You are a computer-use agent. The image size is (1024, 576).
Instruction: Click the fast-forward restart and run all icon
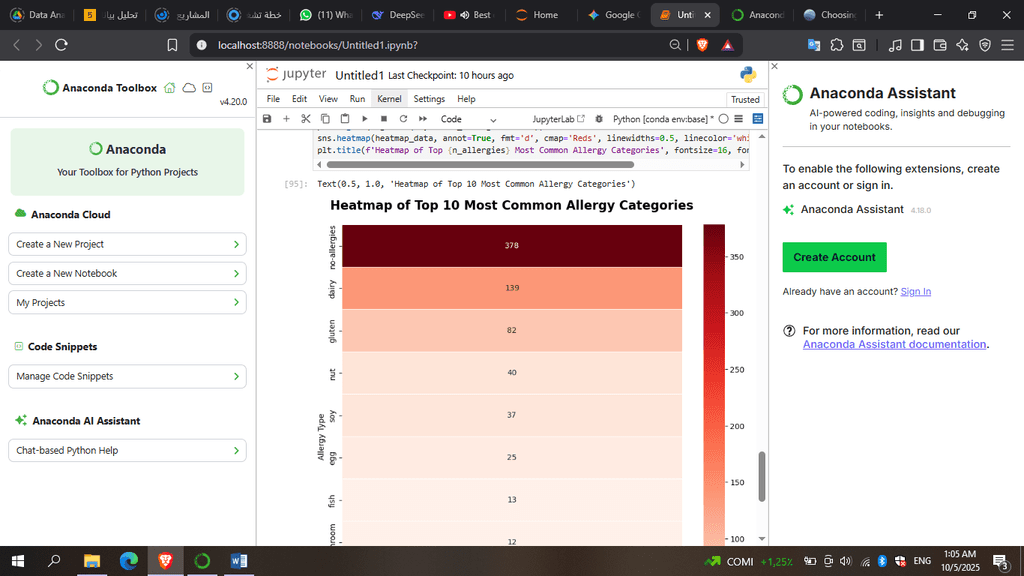tap(423, 119)
